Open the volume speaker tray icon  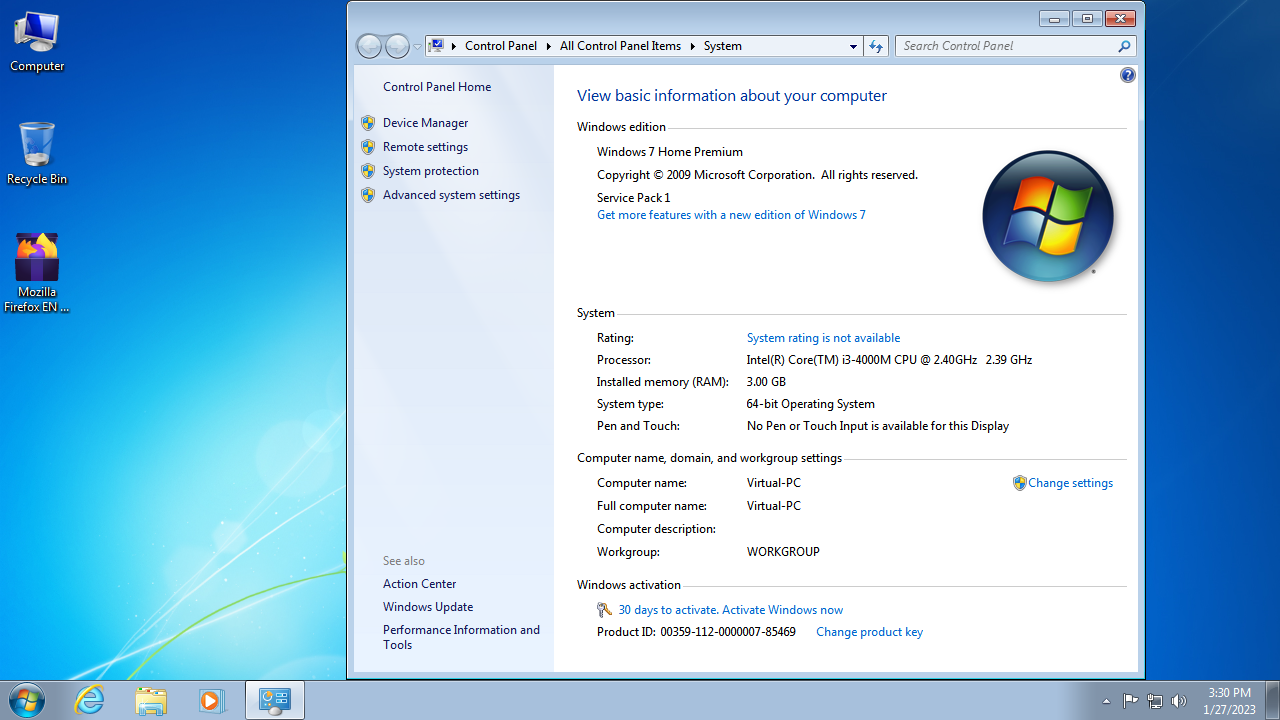(x=1179, y=701)
